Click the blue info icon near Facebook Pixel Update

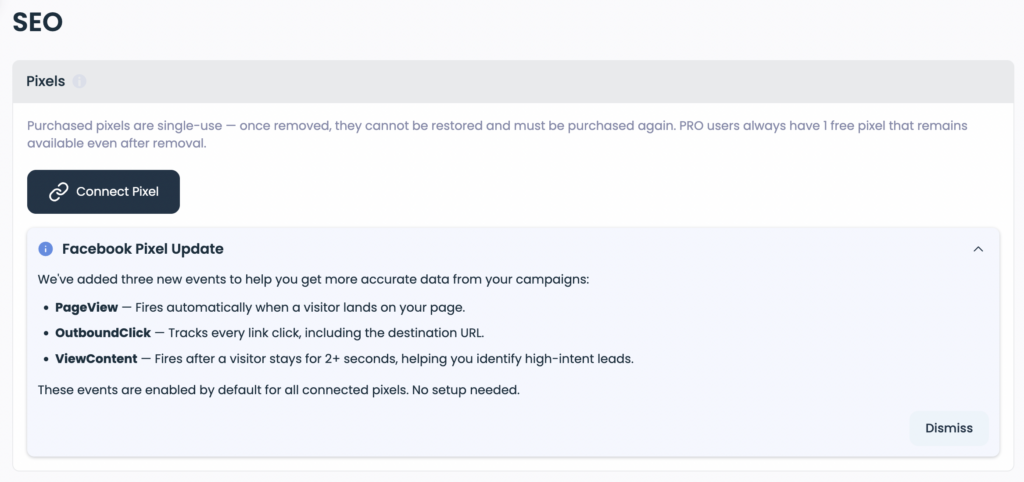[x=45, y=249]
